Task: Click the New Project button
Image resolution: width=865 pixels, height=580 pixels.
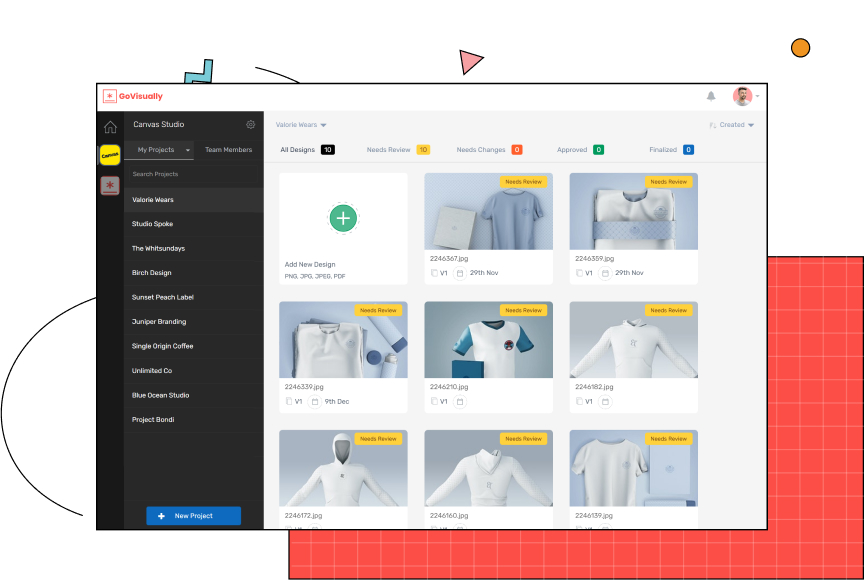Action: [193, 516]
